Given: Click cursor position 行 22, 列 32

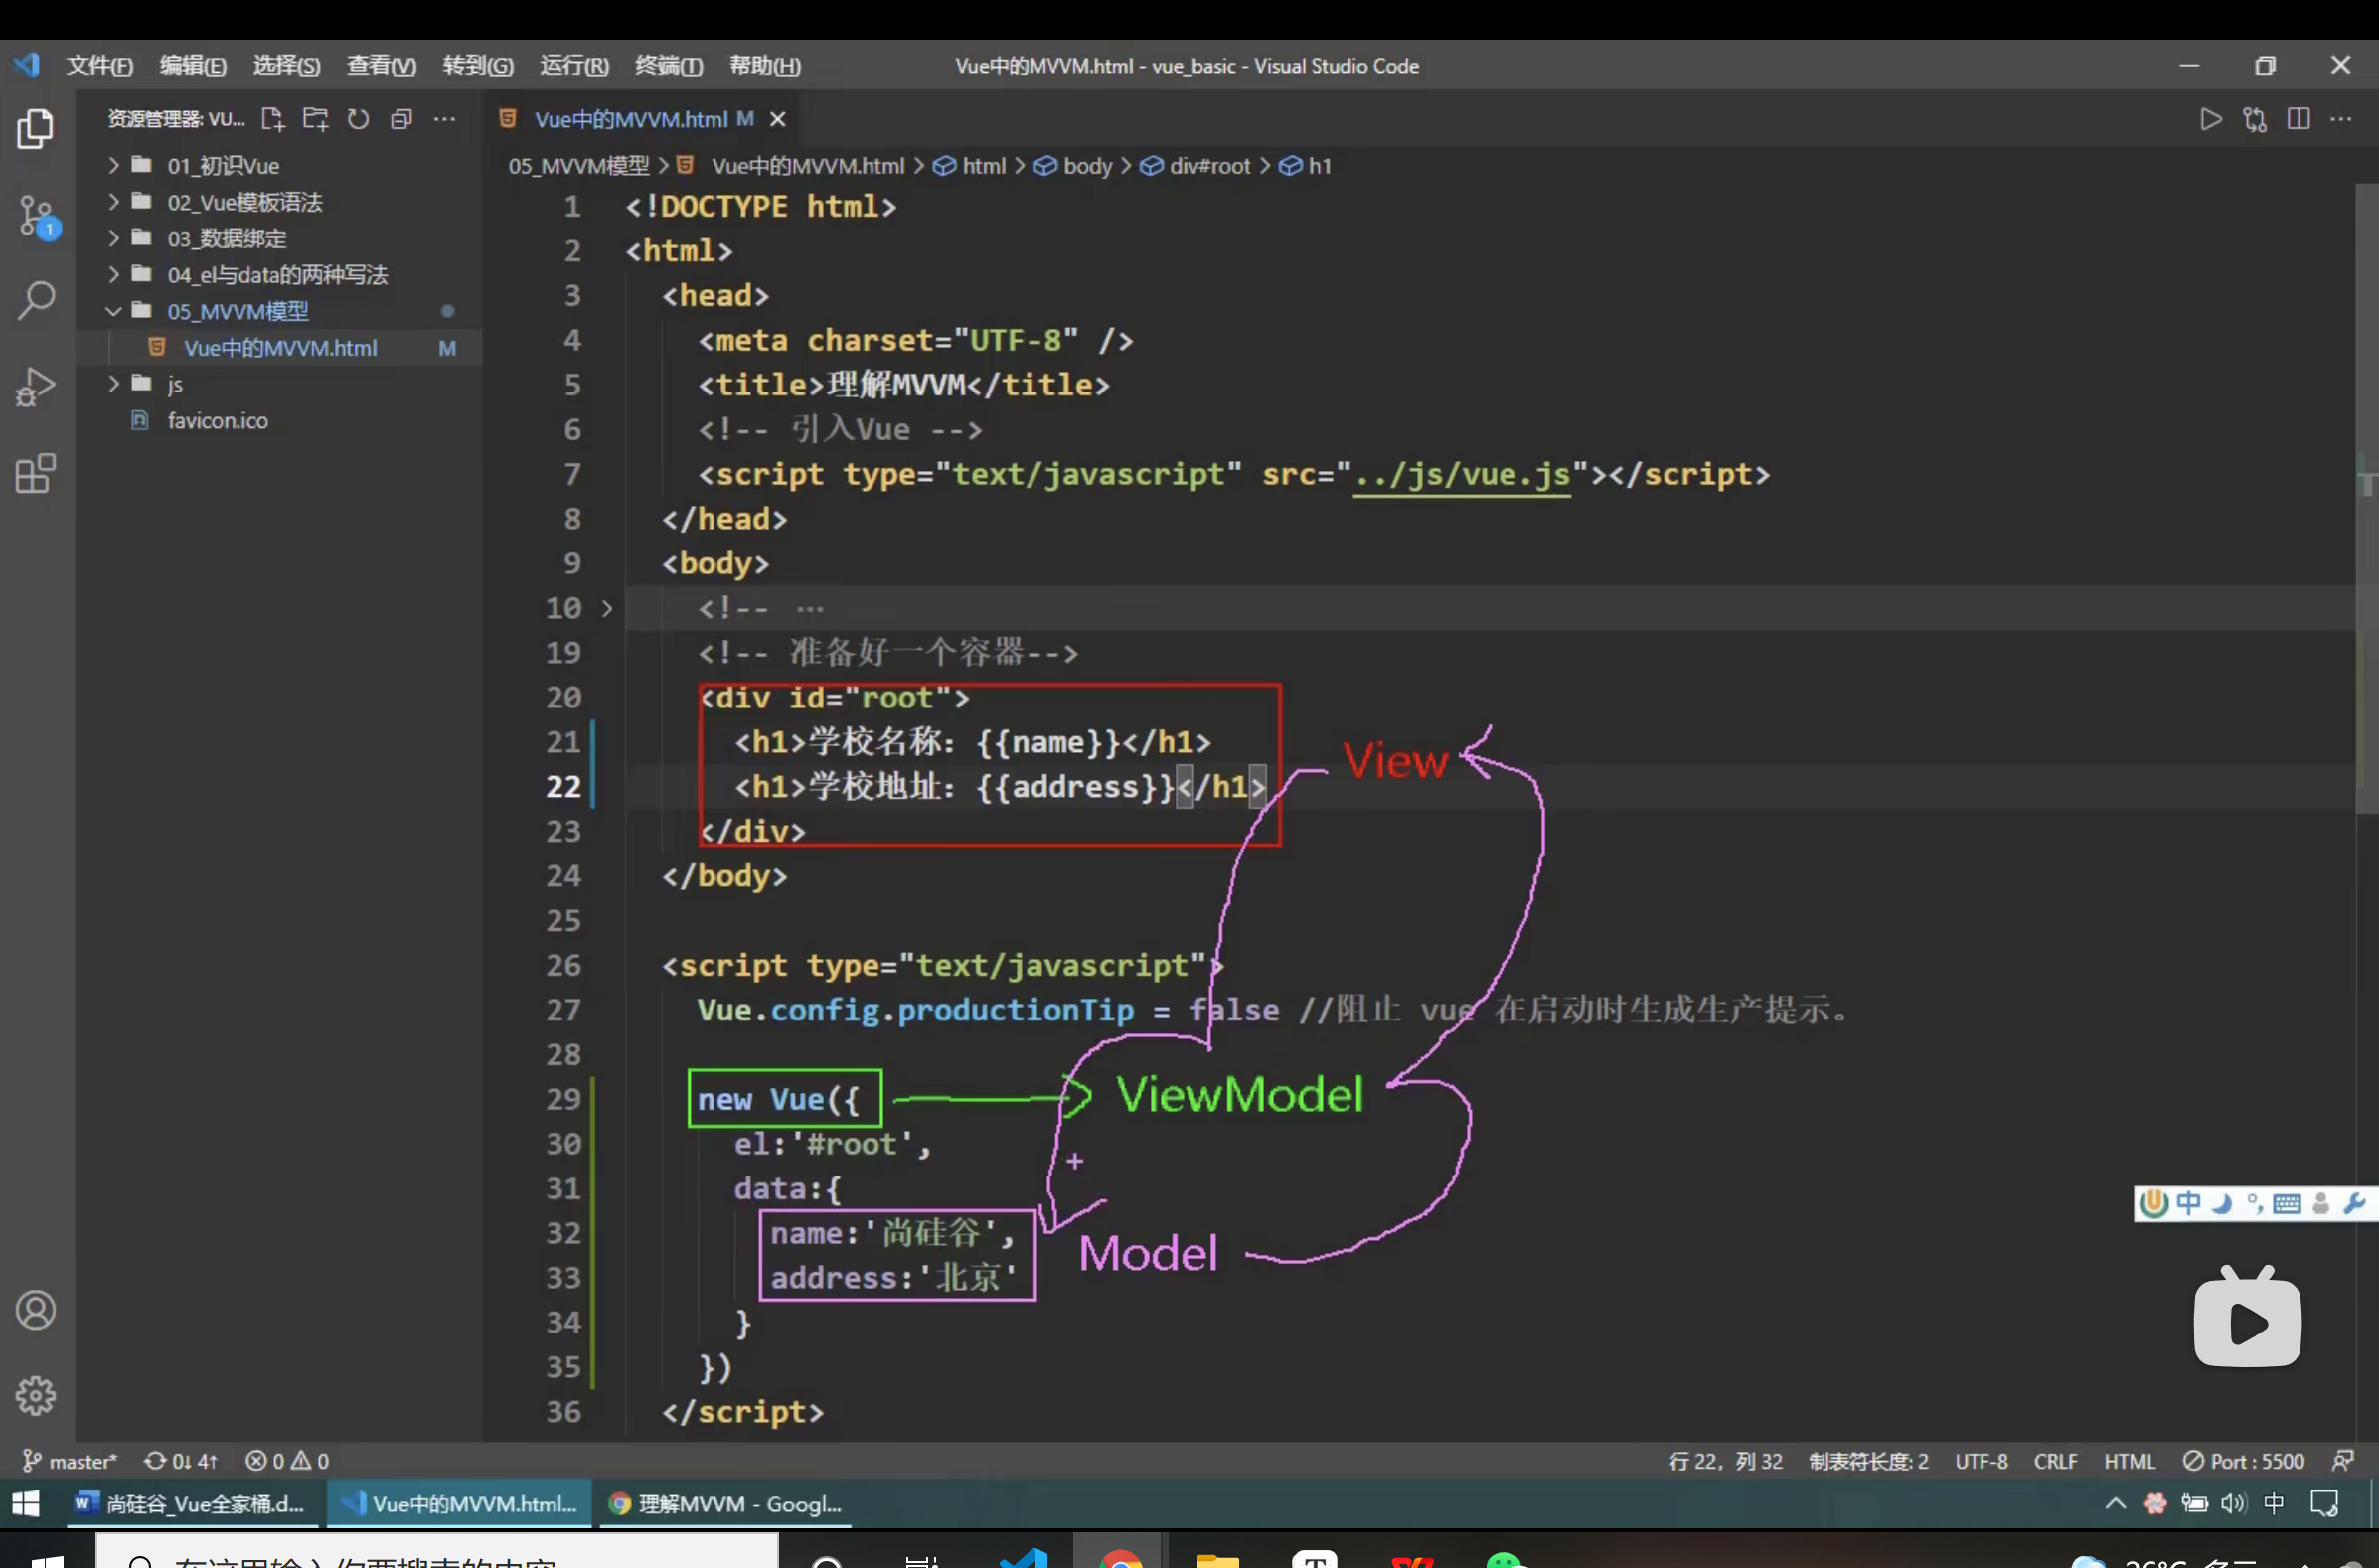Looking at the screenshot, I should coord(1725,1461).
